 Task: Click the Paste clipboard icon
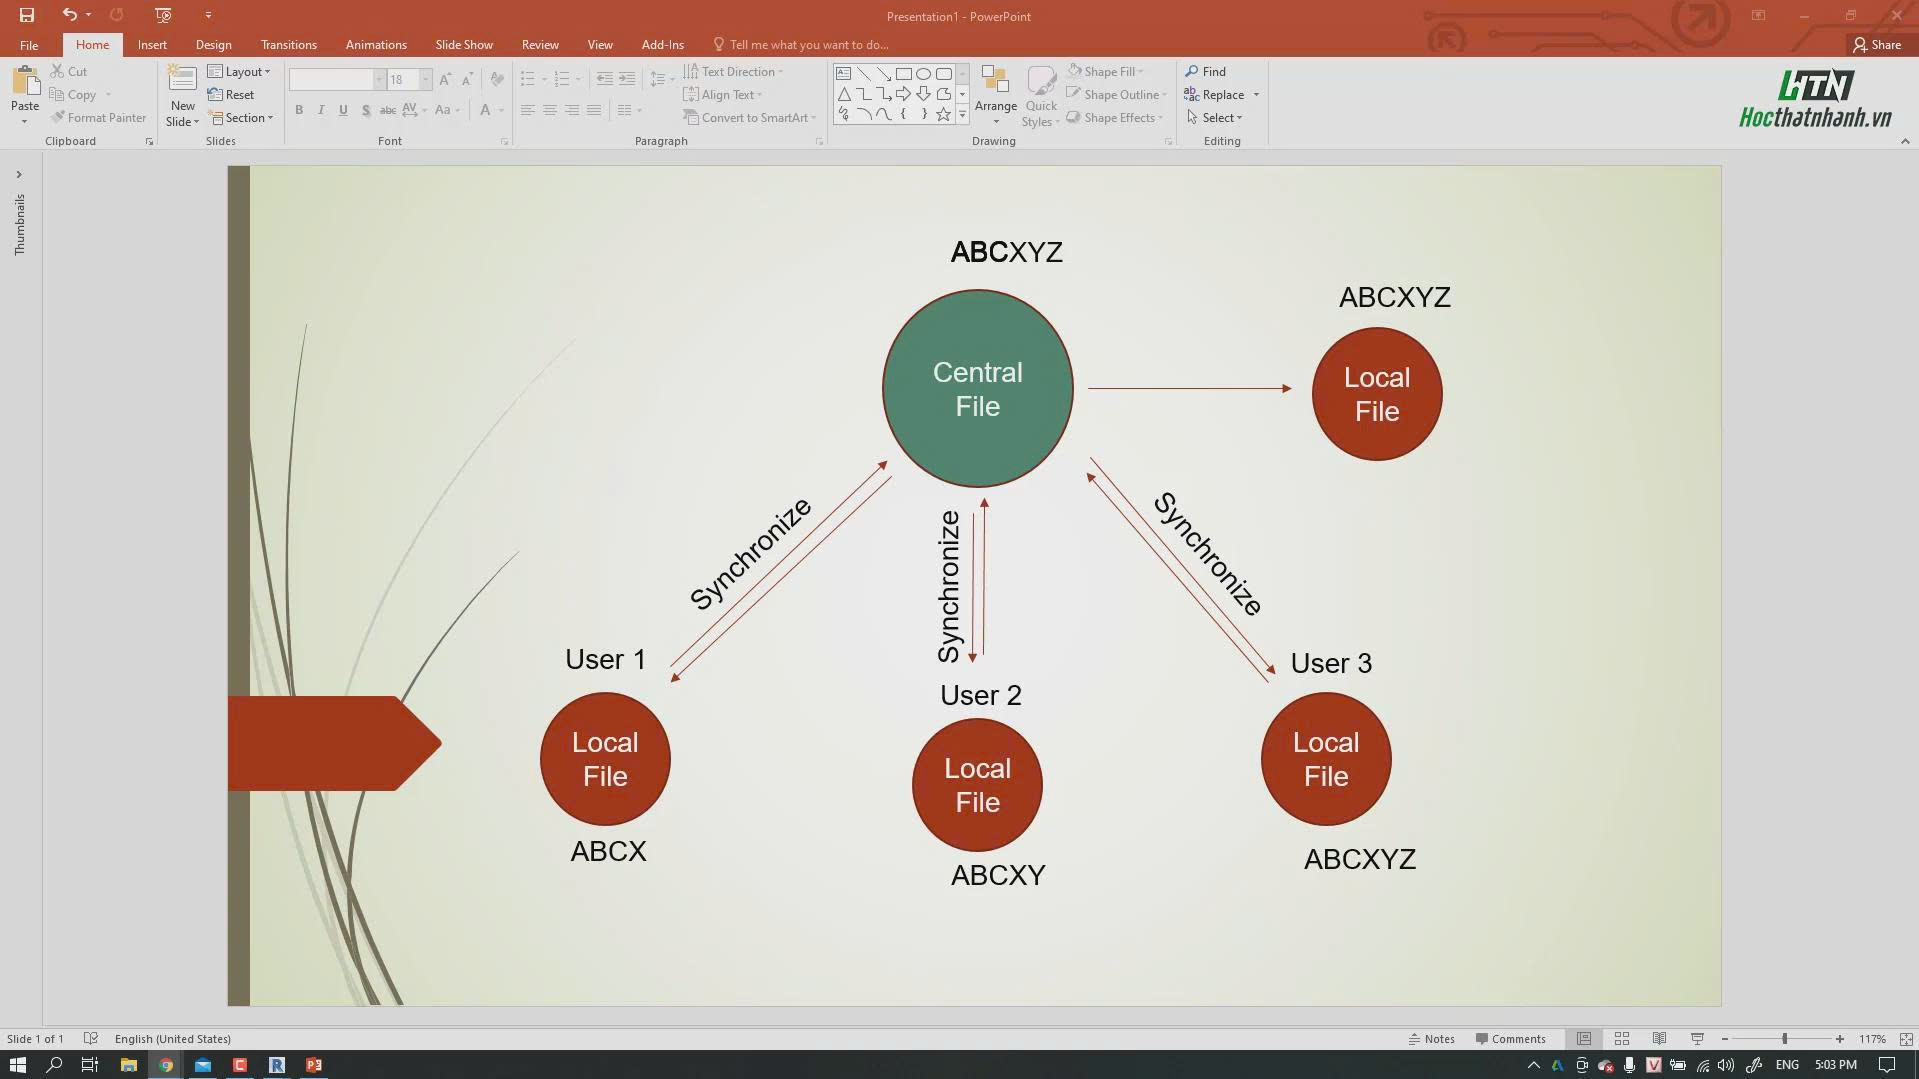pos(25,82)
